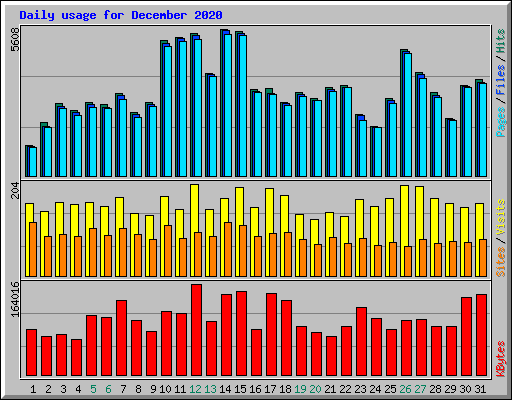Click the cyan pages bar for day 10
Image resolution: width=512 pixels, height=400 pixels.
click(x=168, y=111)
